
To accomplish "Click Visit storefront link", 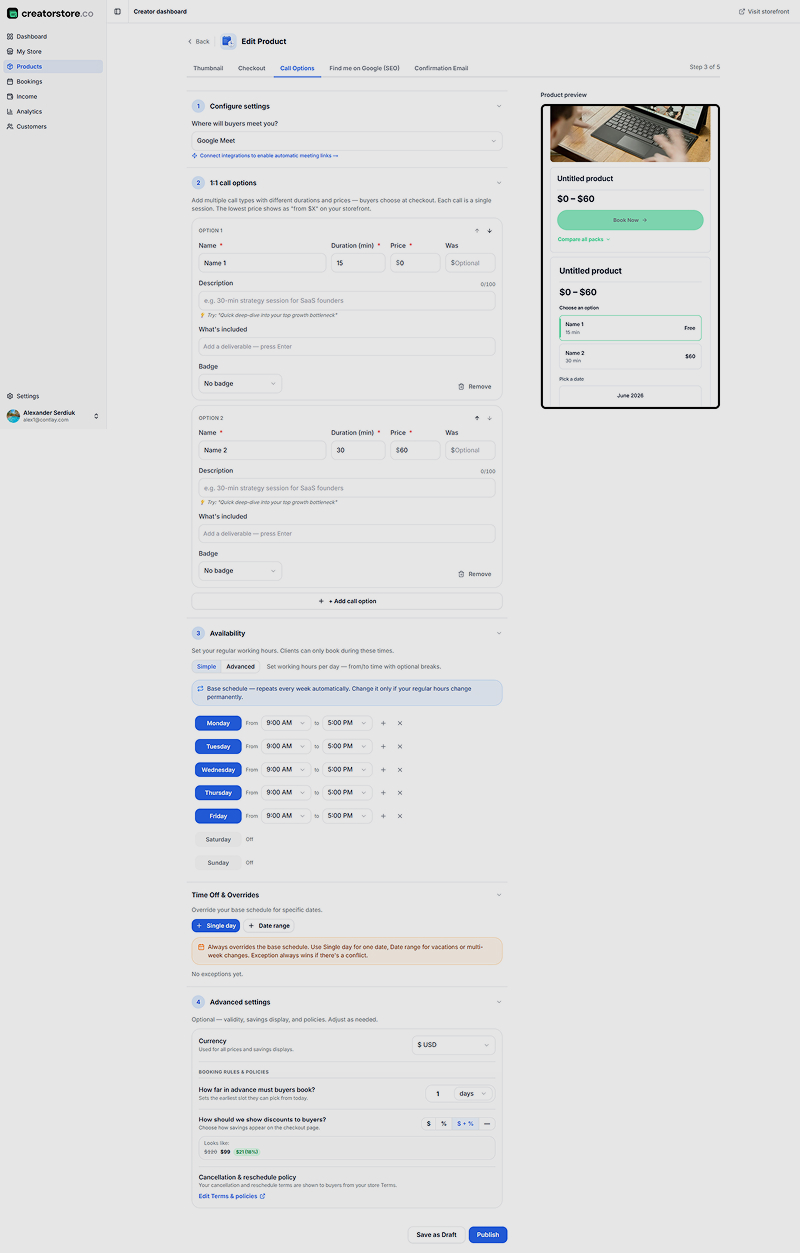I will click(764, 12).
